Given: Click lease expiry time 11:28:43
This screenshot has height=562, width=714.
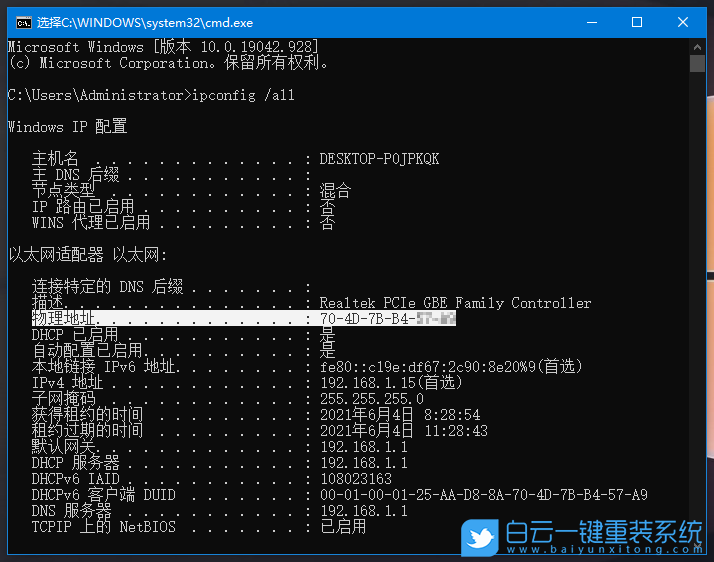Looking at the screenshot, I should click(456, 431).
